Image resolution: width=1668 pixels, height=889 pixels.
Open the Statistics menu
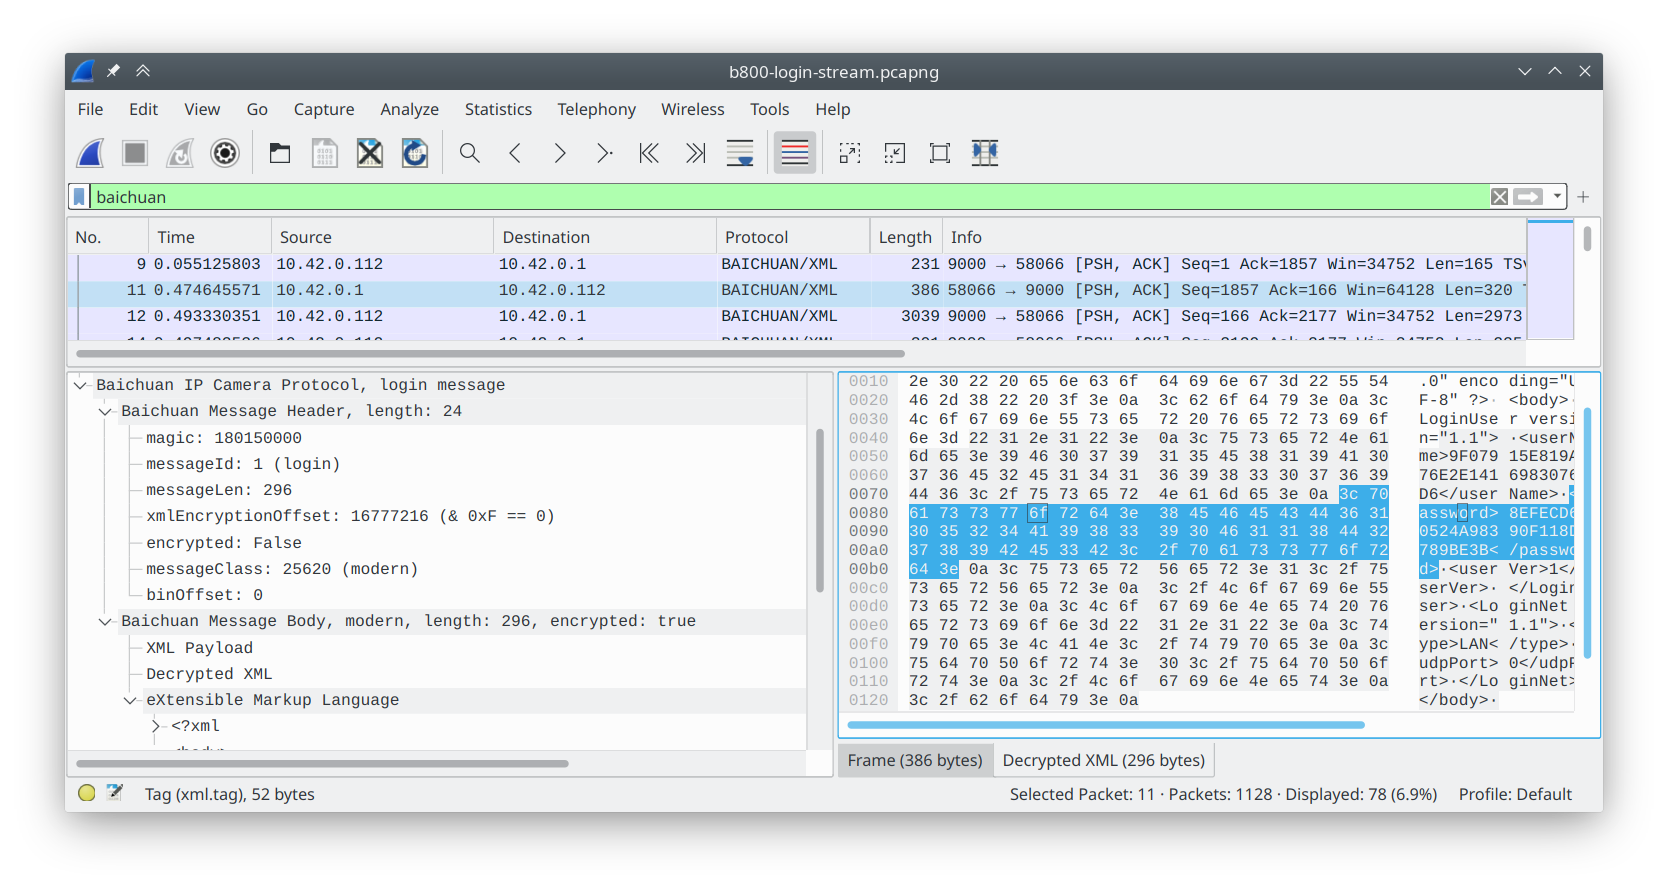pos(498,109)
